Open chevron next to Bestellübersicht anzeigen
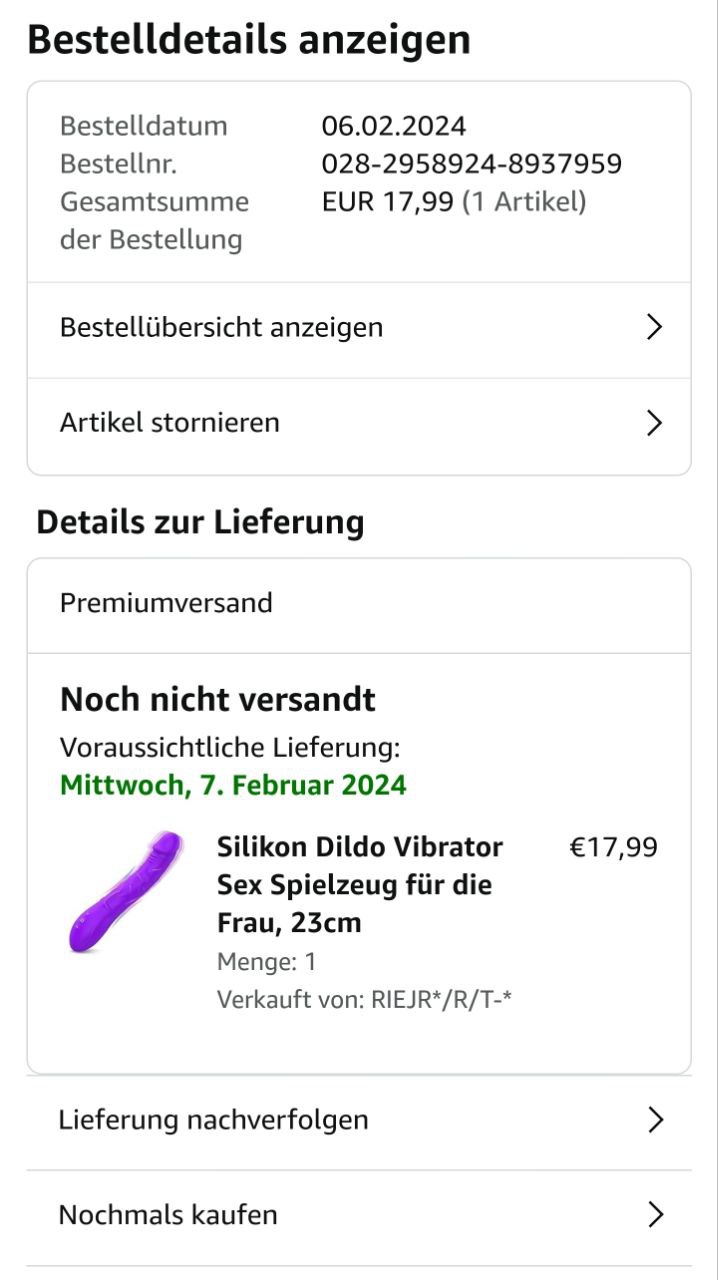This screenshot has width=718, height=1280. (655, 327)
